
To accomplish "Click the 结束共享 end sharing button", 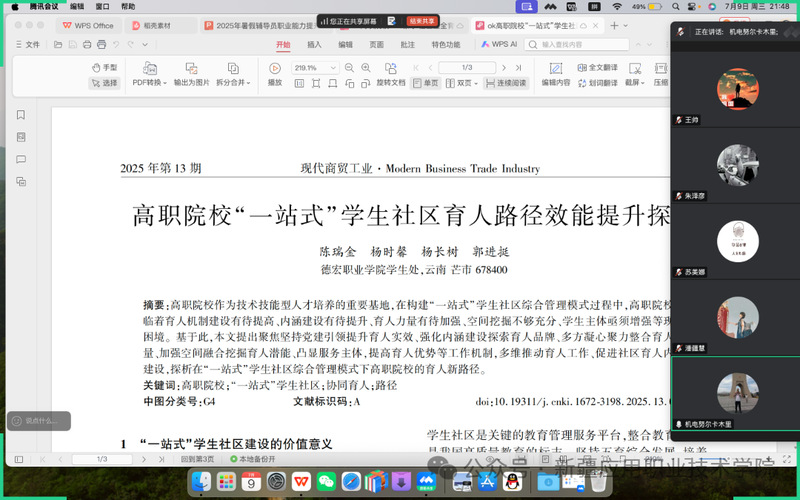I will click(x=421, y=20).
